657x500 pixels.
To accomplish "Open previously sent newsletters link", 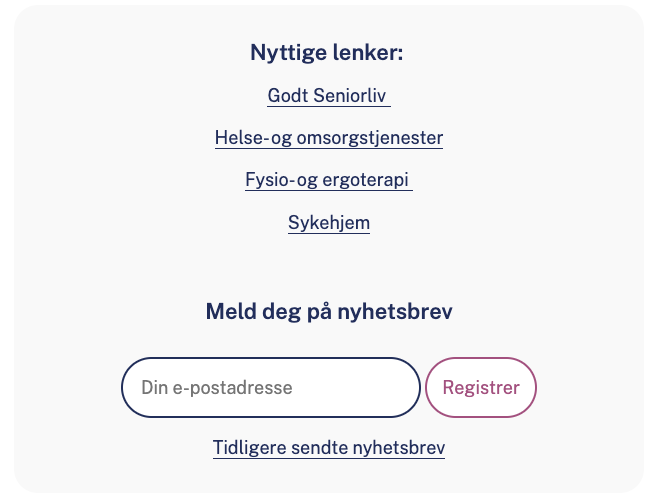I will [x=328, y=448].
